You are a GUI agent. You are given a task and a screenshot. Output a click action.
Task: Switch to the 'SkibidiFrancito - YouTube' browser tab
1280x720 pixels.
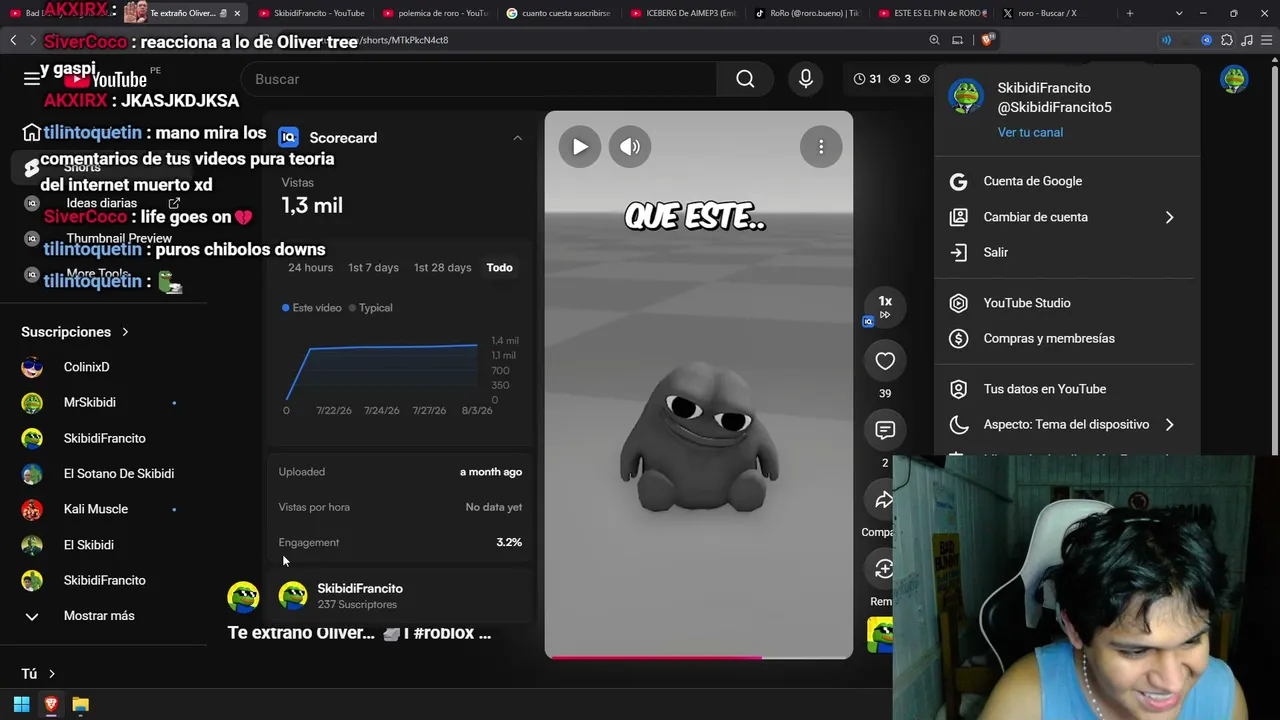pyautogui.click(x=311, y=13)
